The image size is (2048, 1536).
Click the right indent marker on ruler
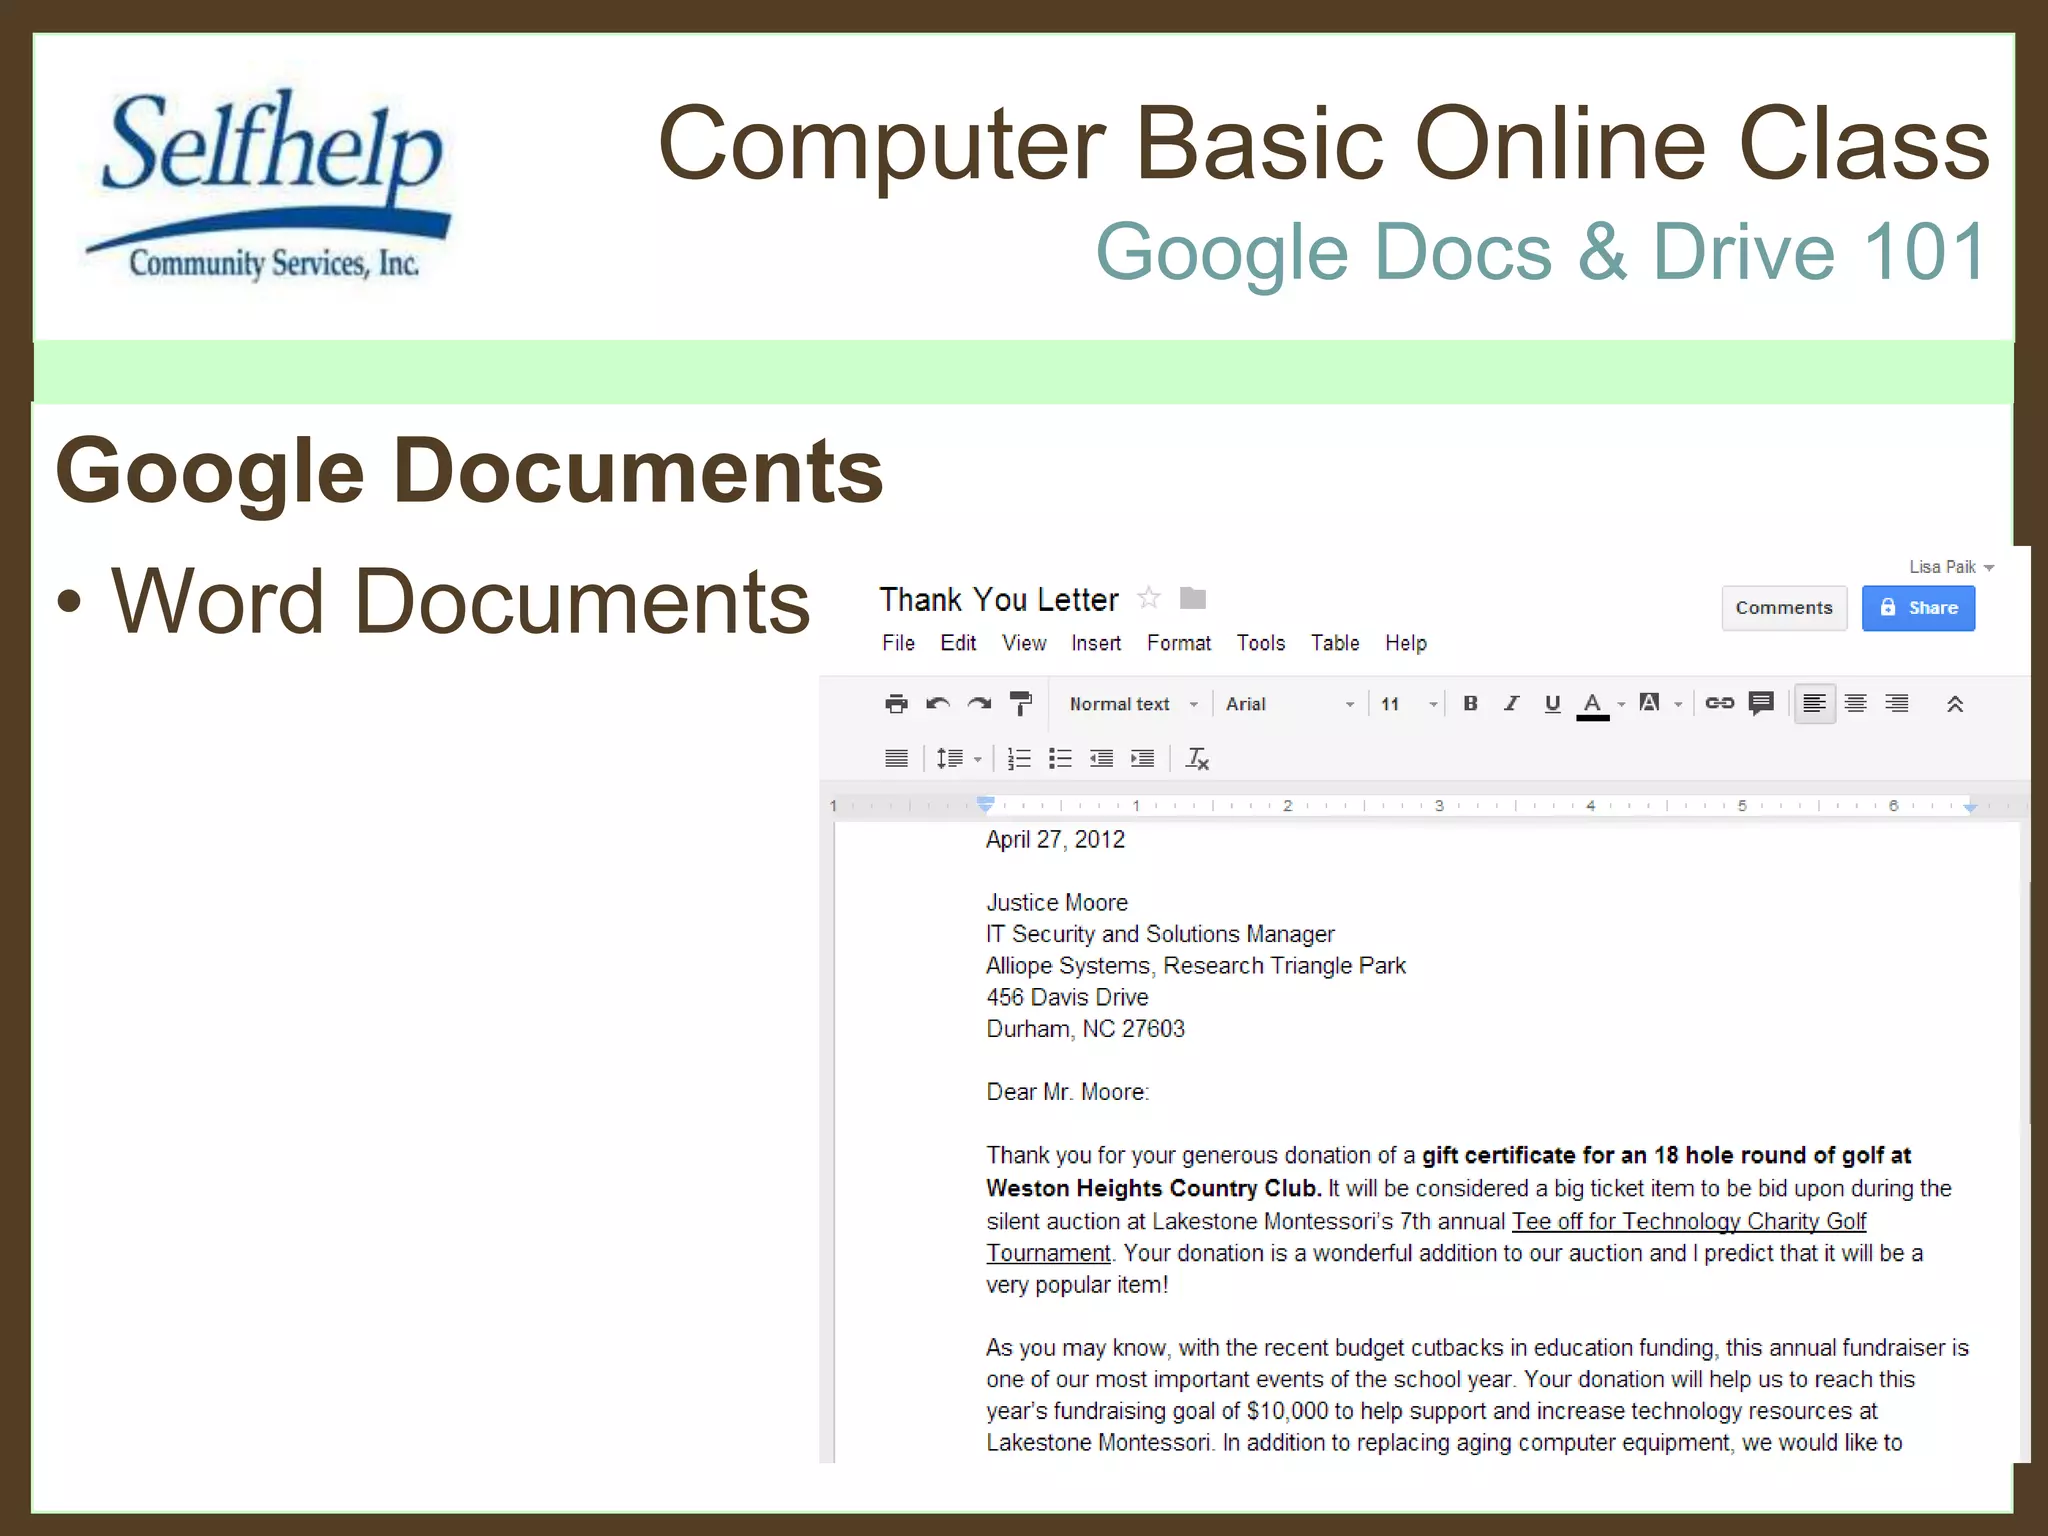point(1970,806)
